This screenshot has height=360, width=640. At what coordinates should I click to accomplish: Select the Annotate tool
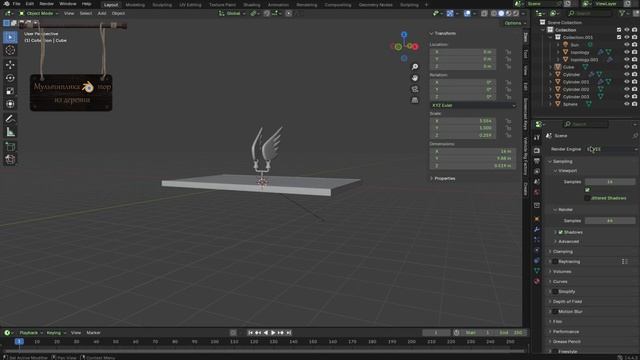10,118
